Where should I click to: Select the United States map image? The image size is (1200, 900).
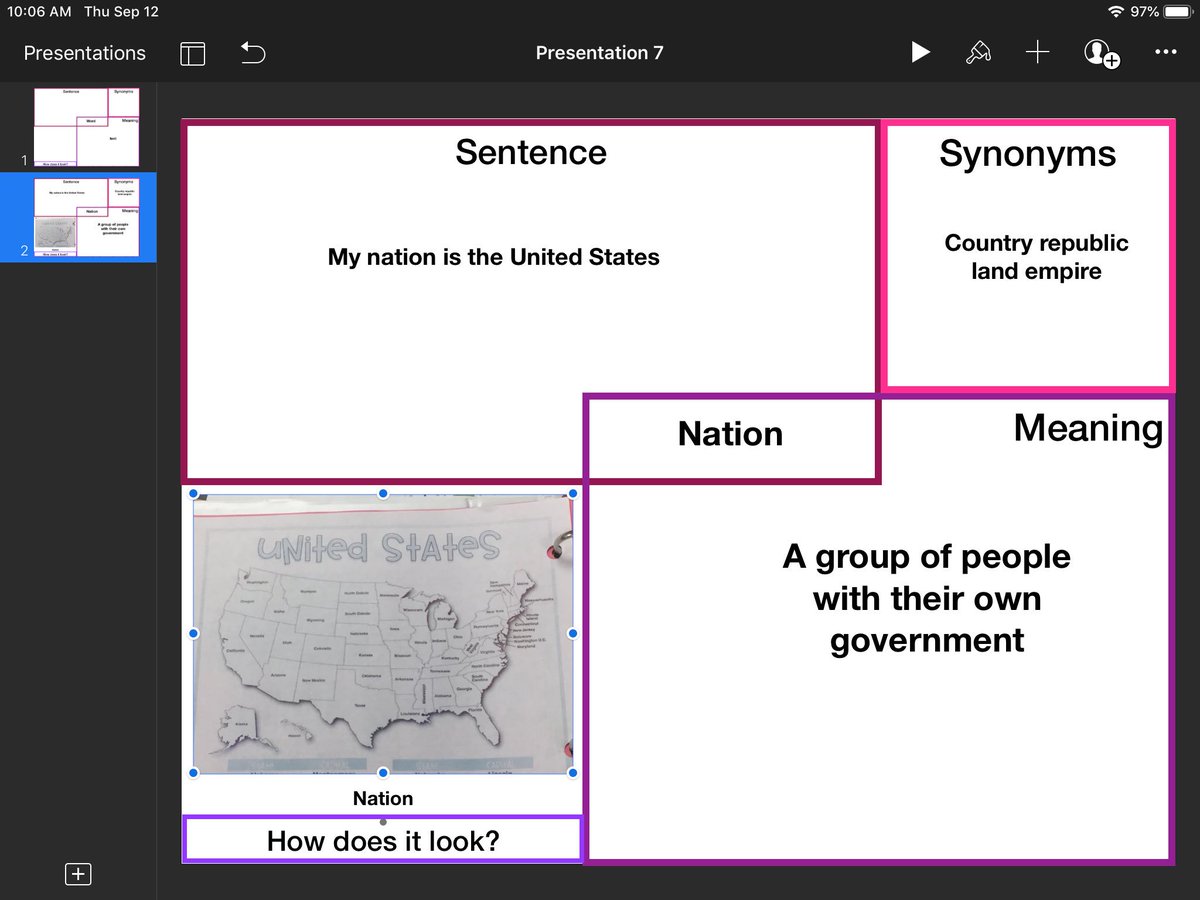point(383,633)
